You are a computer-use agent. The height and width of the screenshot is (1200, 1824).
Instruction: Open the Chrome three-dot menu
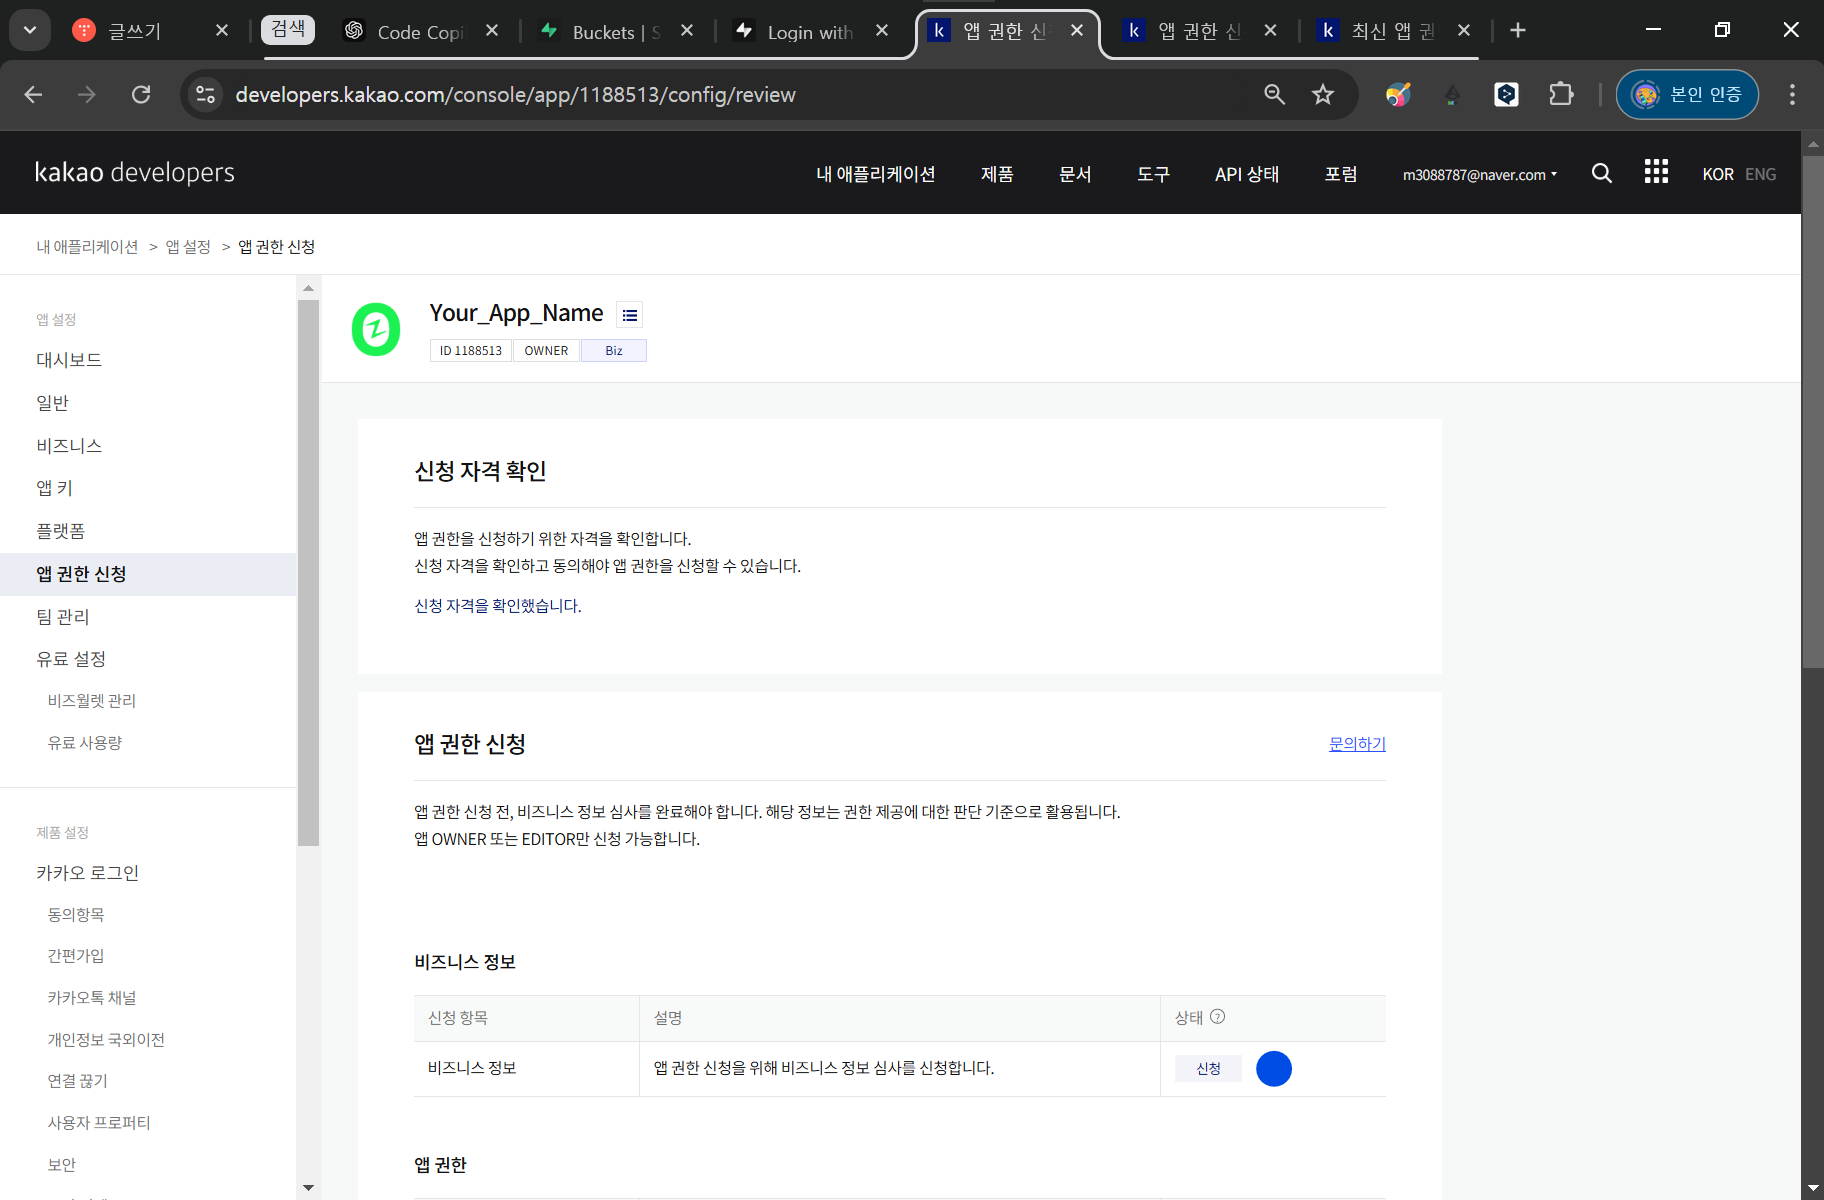coord(1792,94)
